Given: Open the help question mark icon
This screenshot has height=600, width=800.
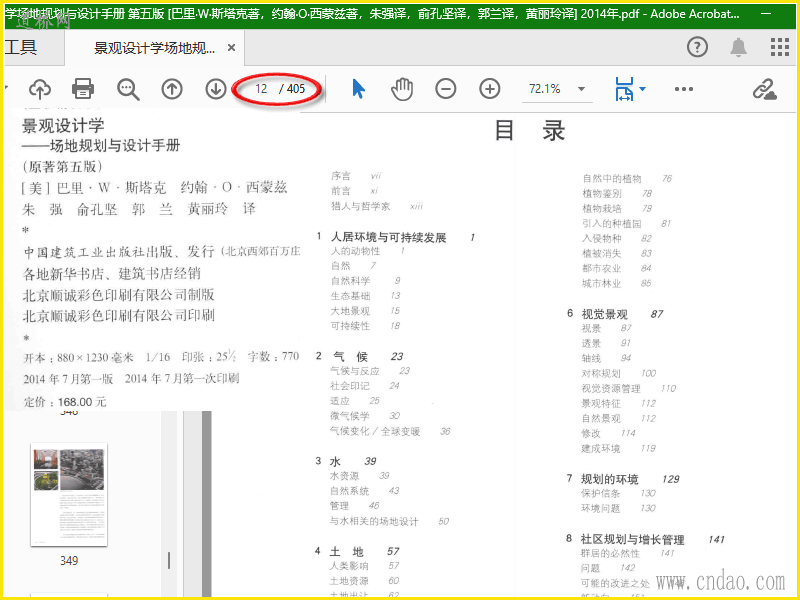Looking at the screenshot, I should [x=697, y=47].
